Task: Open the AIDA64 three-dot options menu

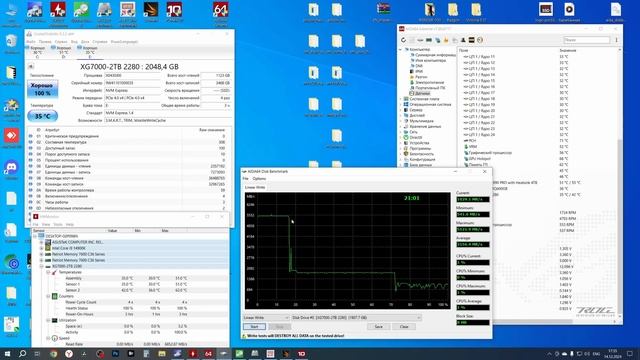Action: tap(616, 40)
